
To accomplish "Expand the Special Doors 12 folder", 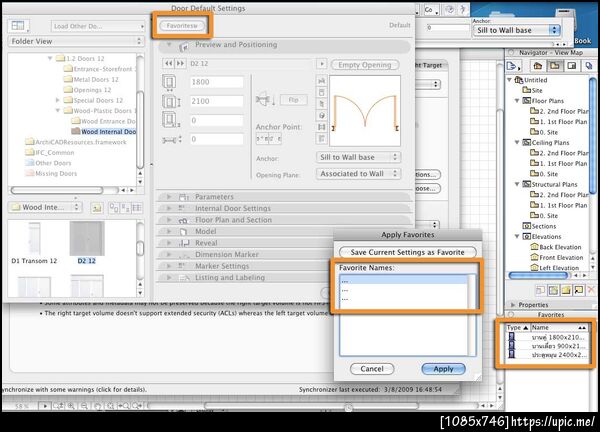I will (x=57, y=100).
